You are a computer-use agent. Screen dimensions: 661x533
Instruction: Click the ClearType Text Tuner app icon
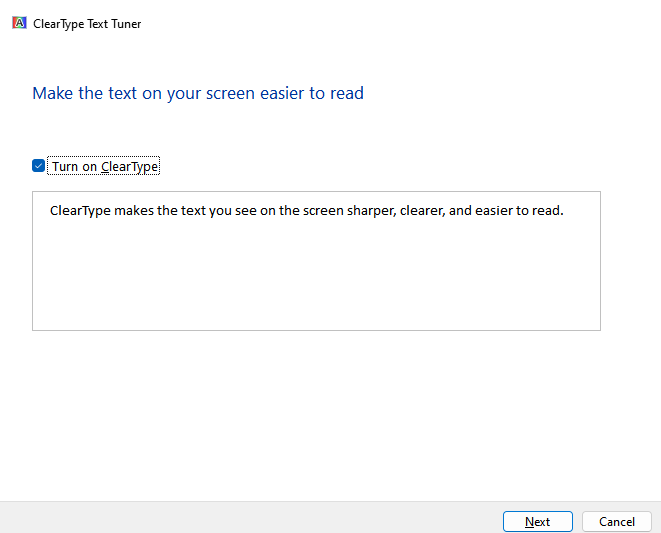coord(19,23)
